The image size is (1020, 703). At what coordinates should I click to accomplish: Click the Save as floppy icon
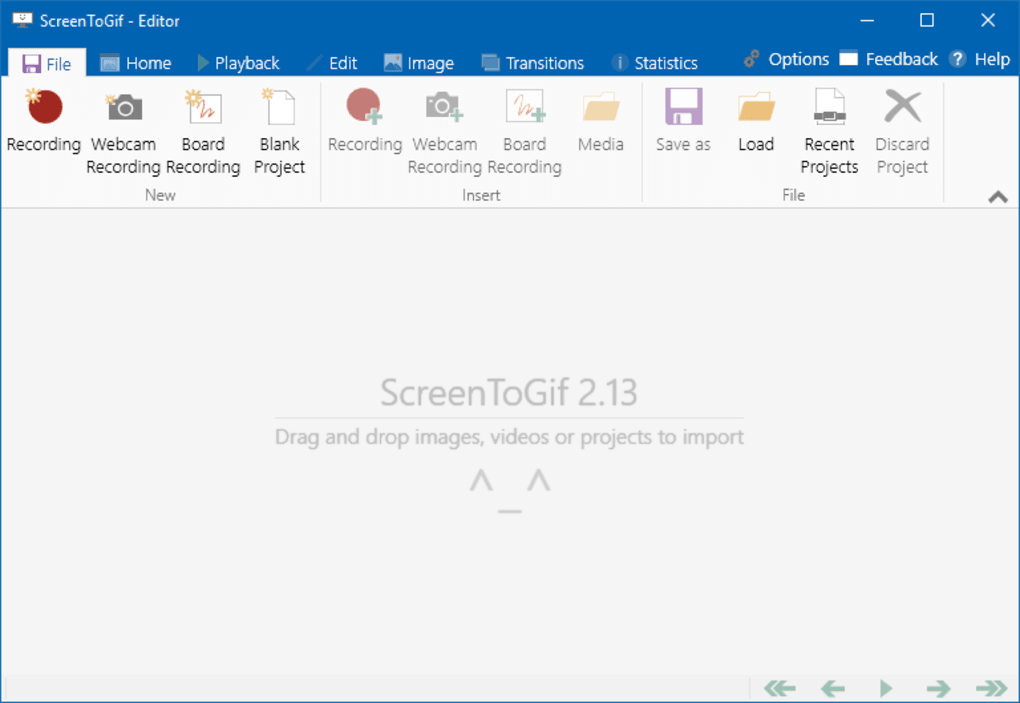click(683, 107)
